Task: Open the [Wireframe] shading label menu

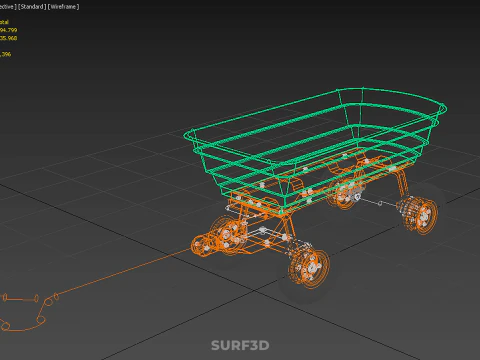Action: coord(64,7)
